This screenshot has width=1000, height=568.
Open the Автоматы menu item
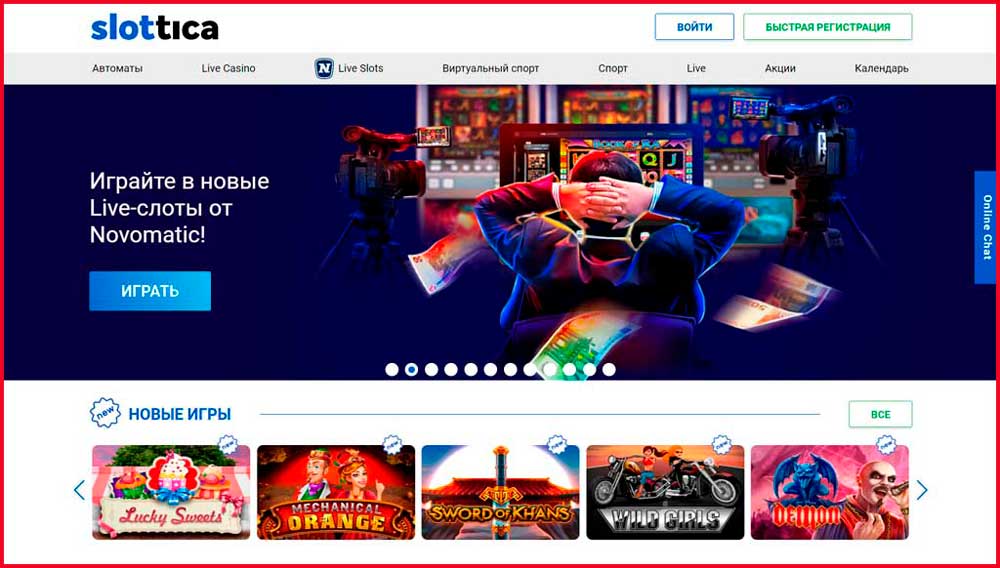point(117,68)
